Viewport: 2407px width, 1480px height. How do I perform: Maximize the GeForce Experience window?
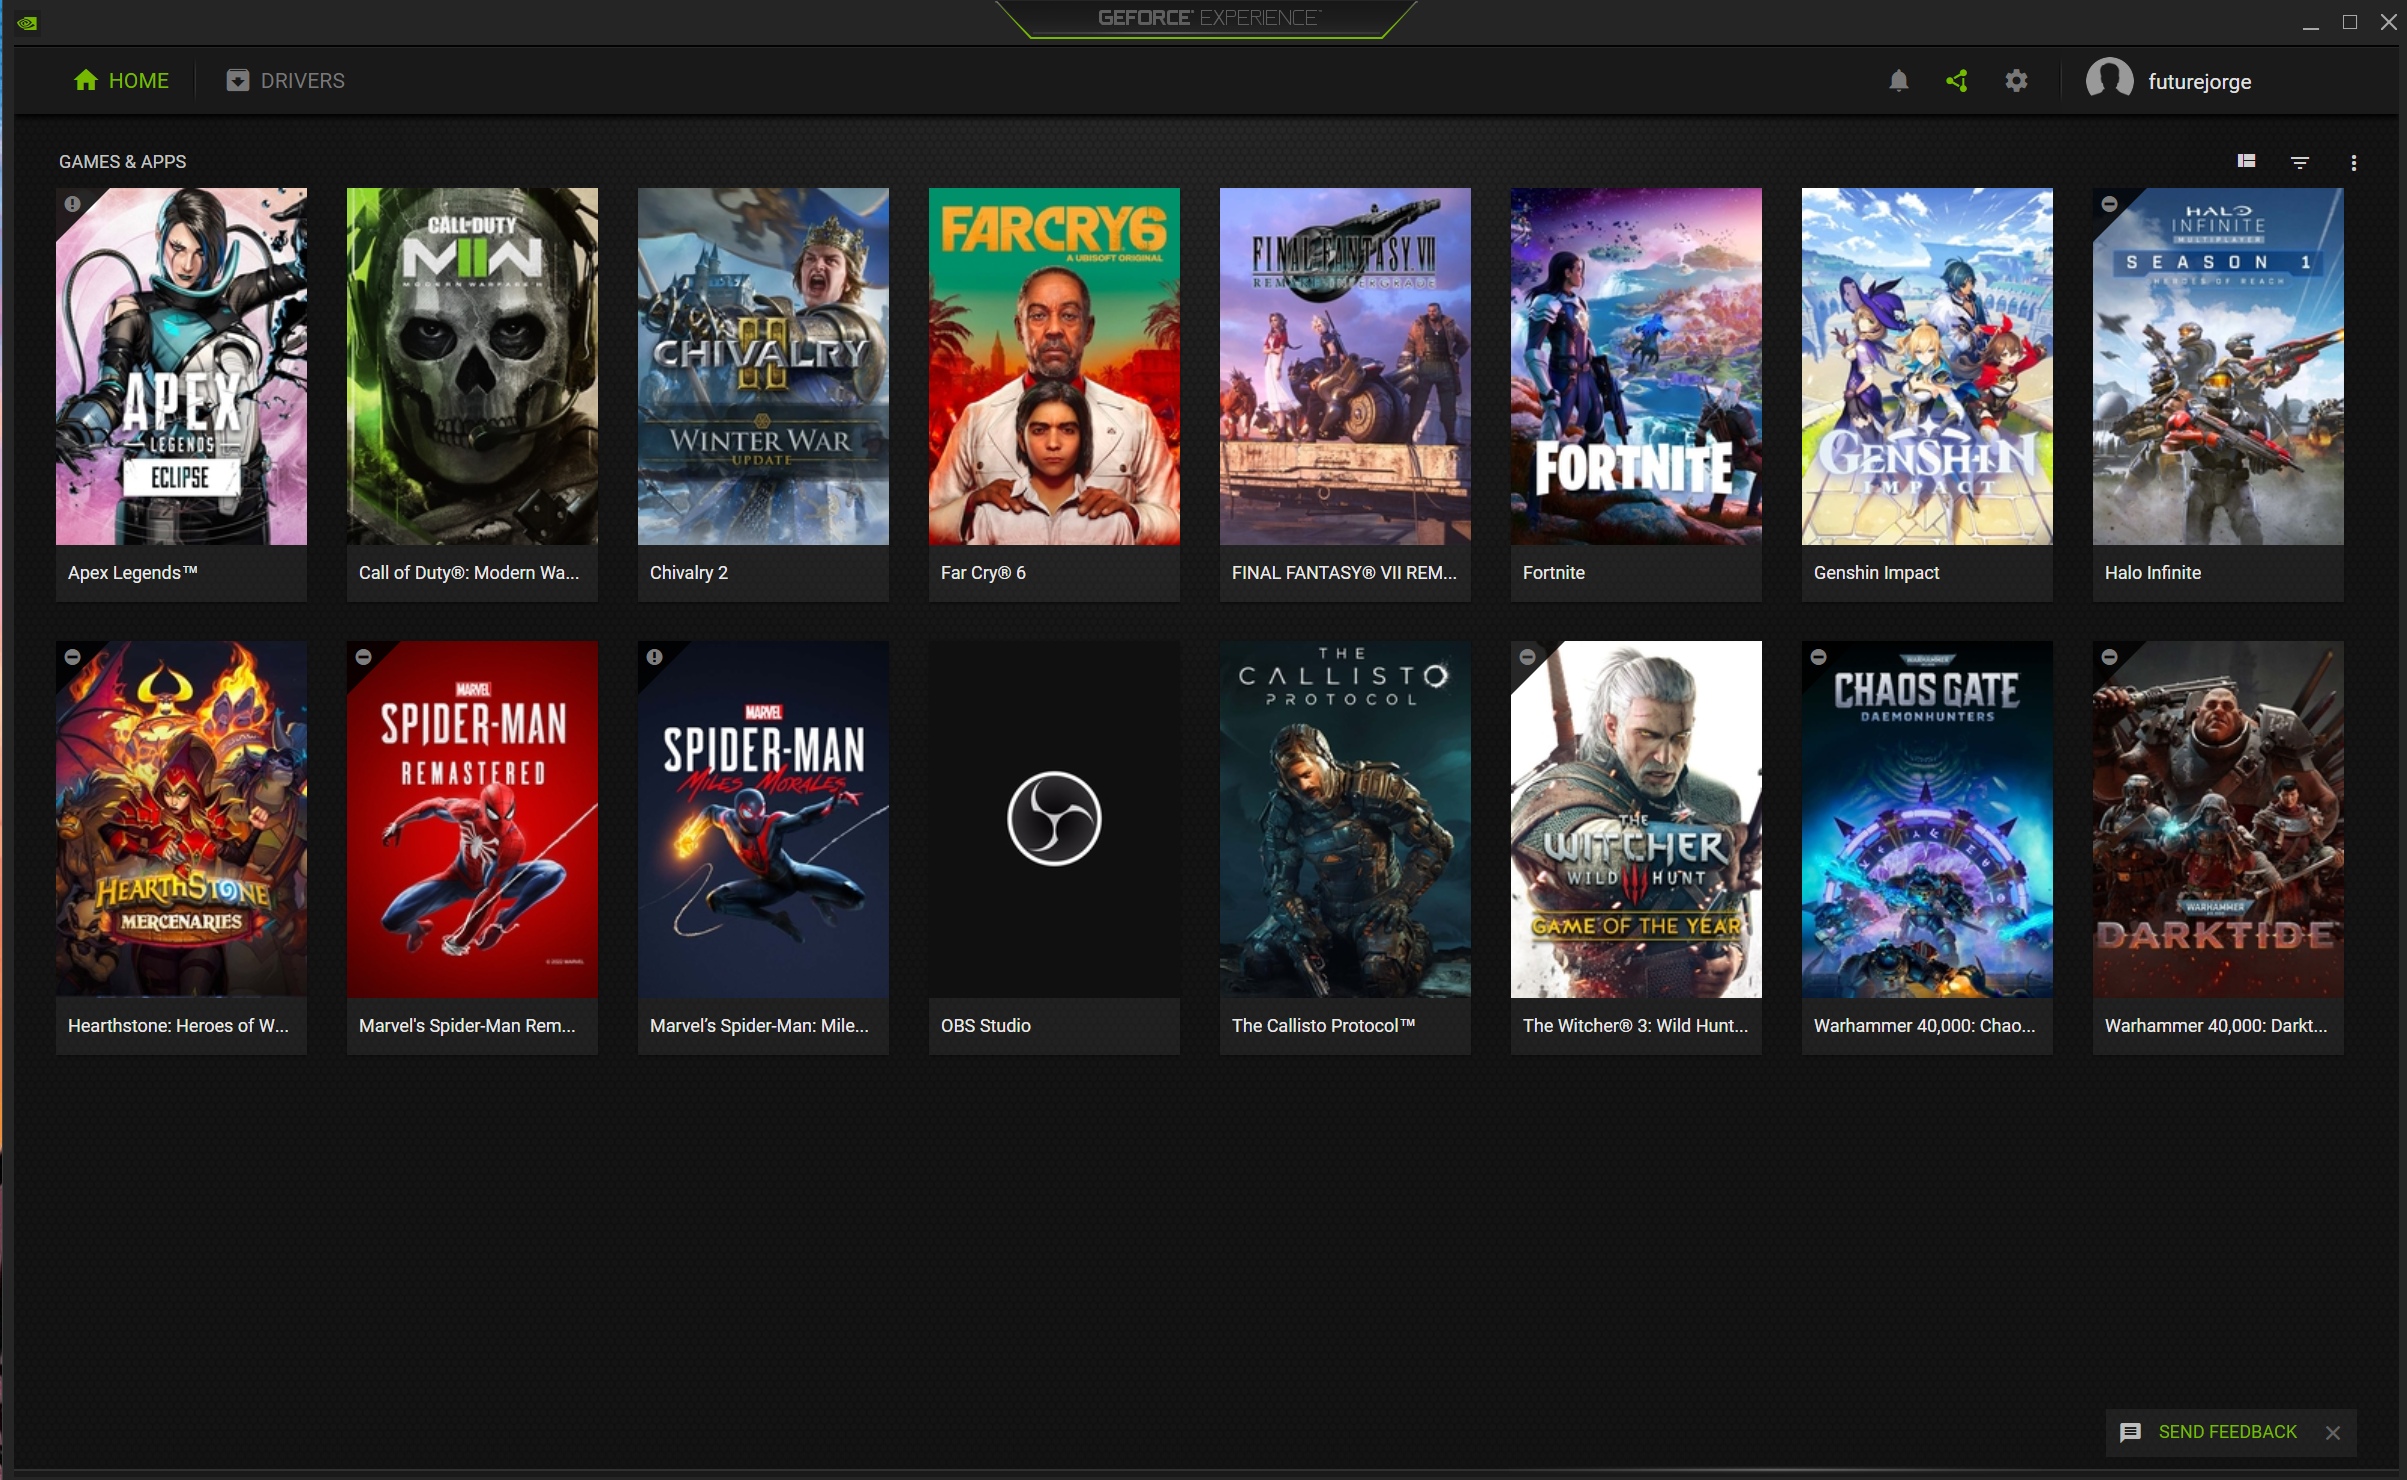(2349, 22)
